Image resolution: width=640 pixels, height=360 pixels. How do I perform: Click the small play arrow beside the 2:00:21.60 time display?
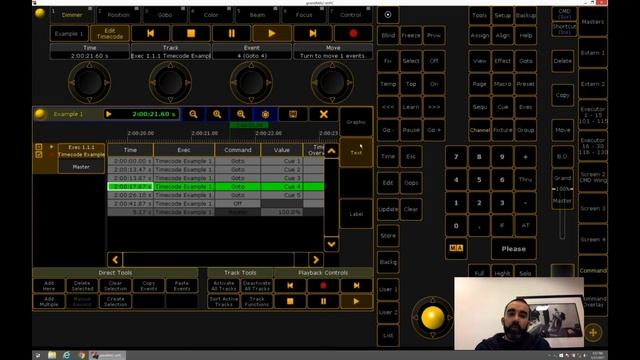(109, 114)
